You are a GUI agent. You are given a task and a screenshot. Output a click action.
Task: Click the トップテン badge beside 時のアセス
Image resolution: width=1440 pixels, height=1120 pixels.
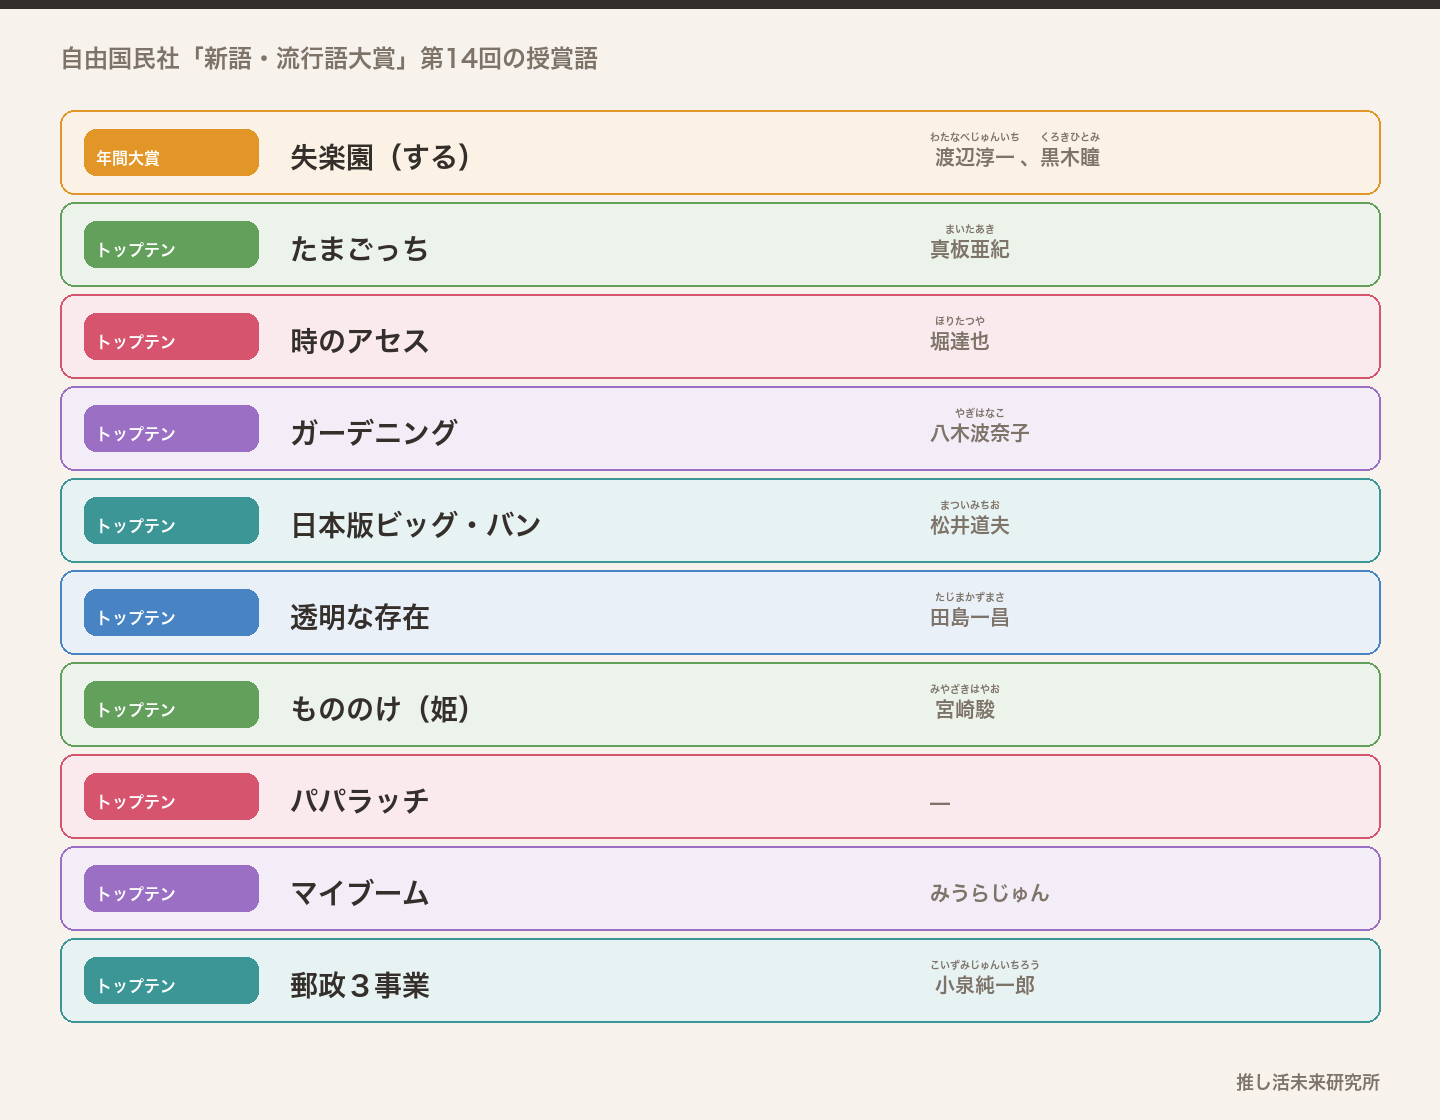[171, 337]
